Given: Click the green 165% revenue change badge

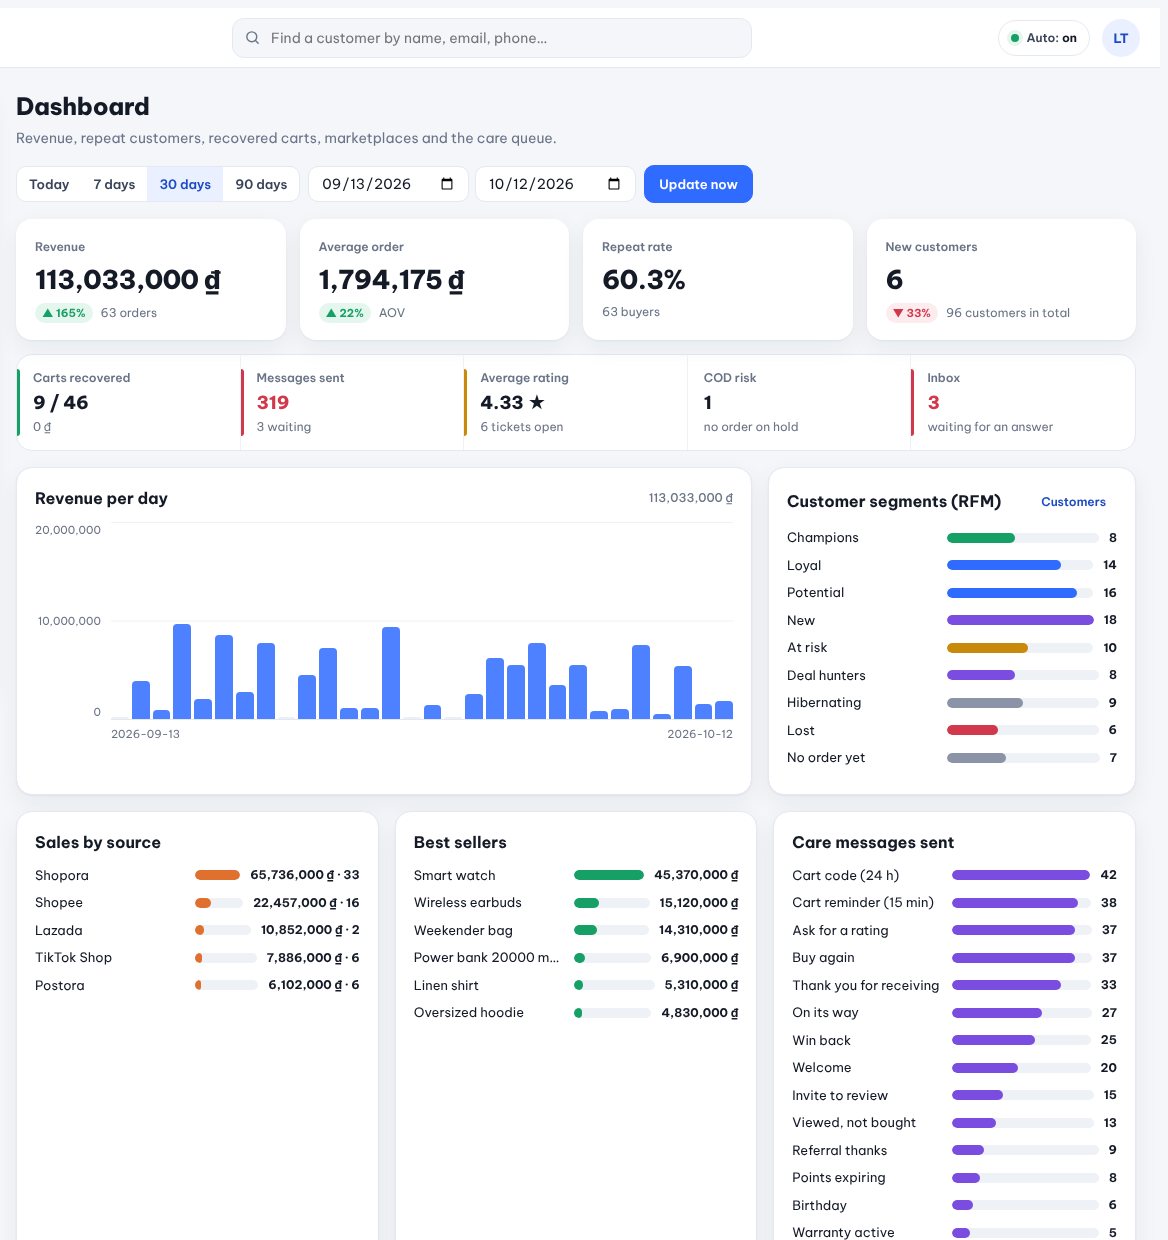Looking at the screenshot, I should click(64, 313).
